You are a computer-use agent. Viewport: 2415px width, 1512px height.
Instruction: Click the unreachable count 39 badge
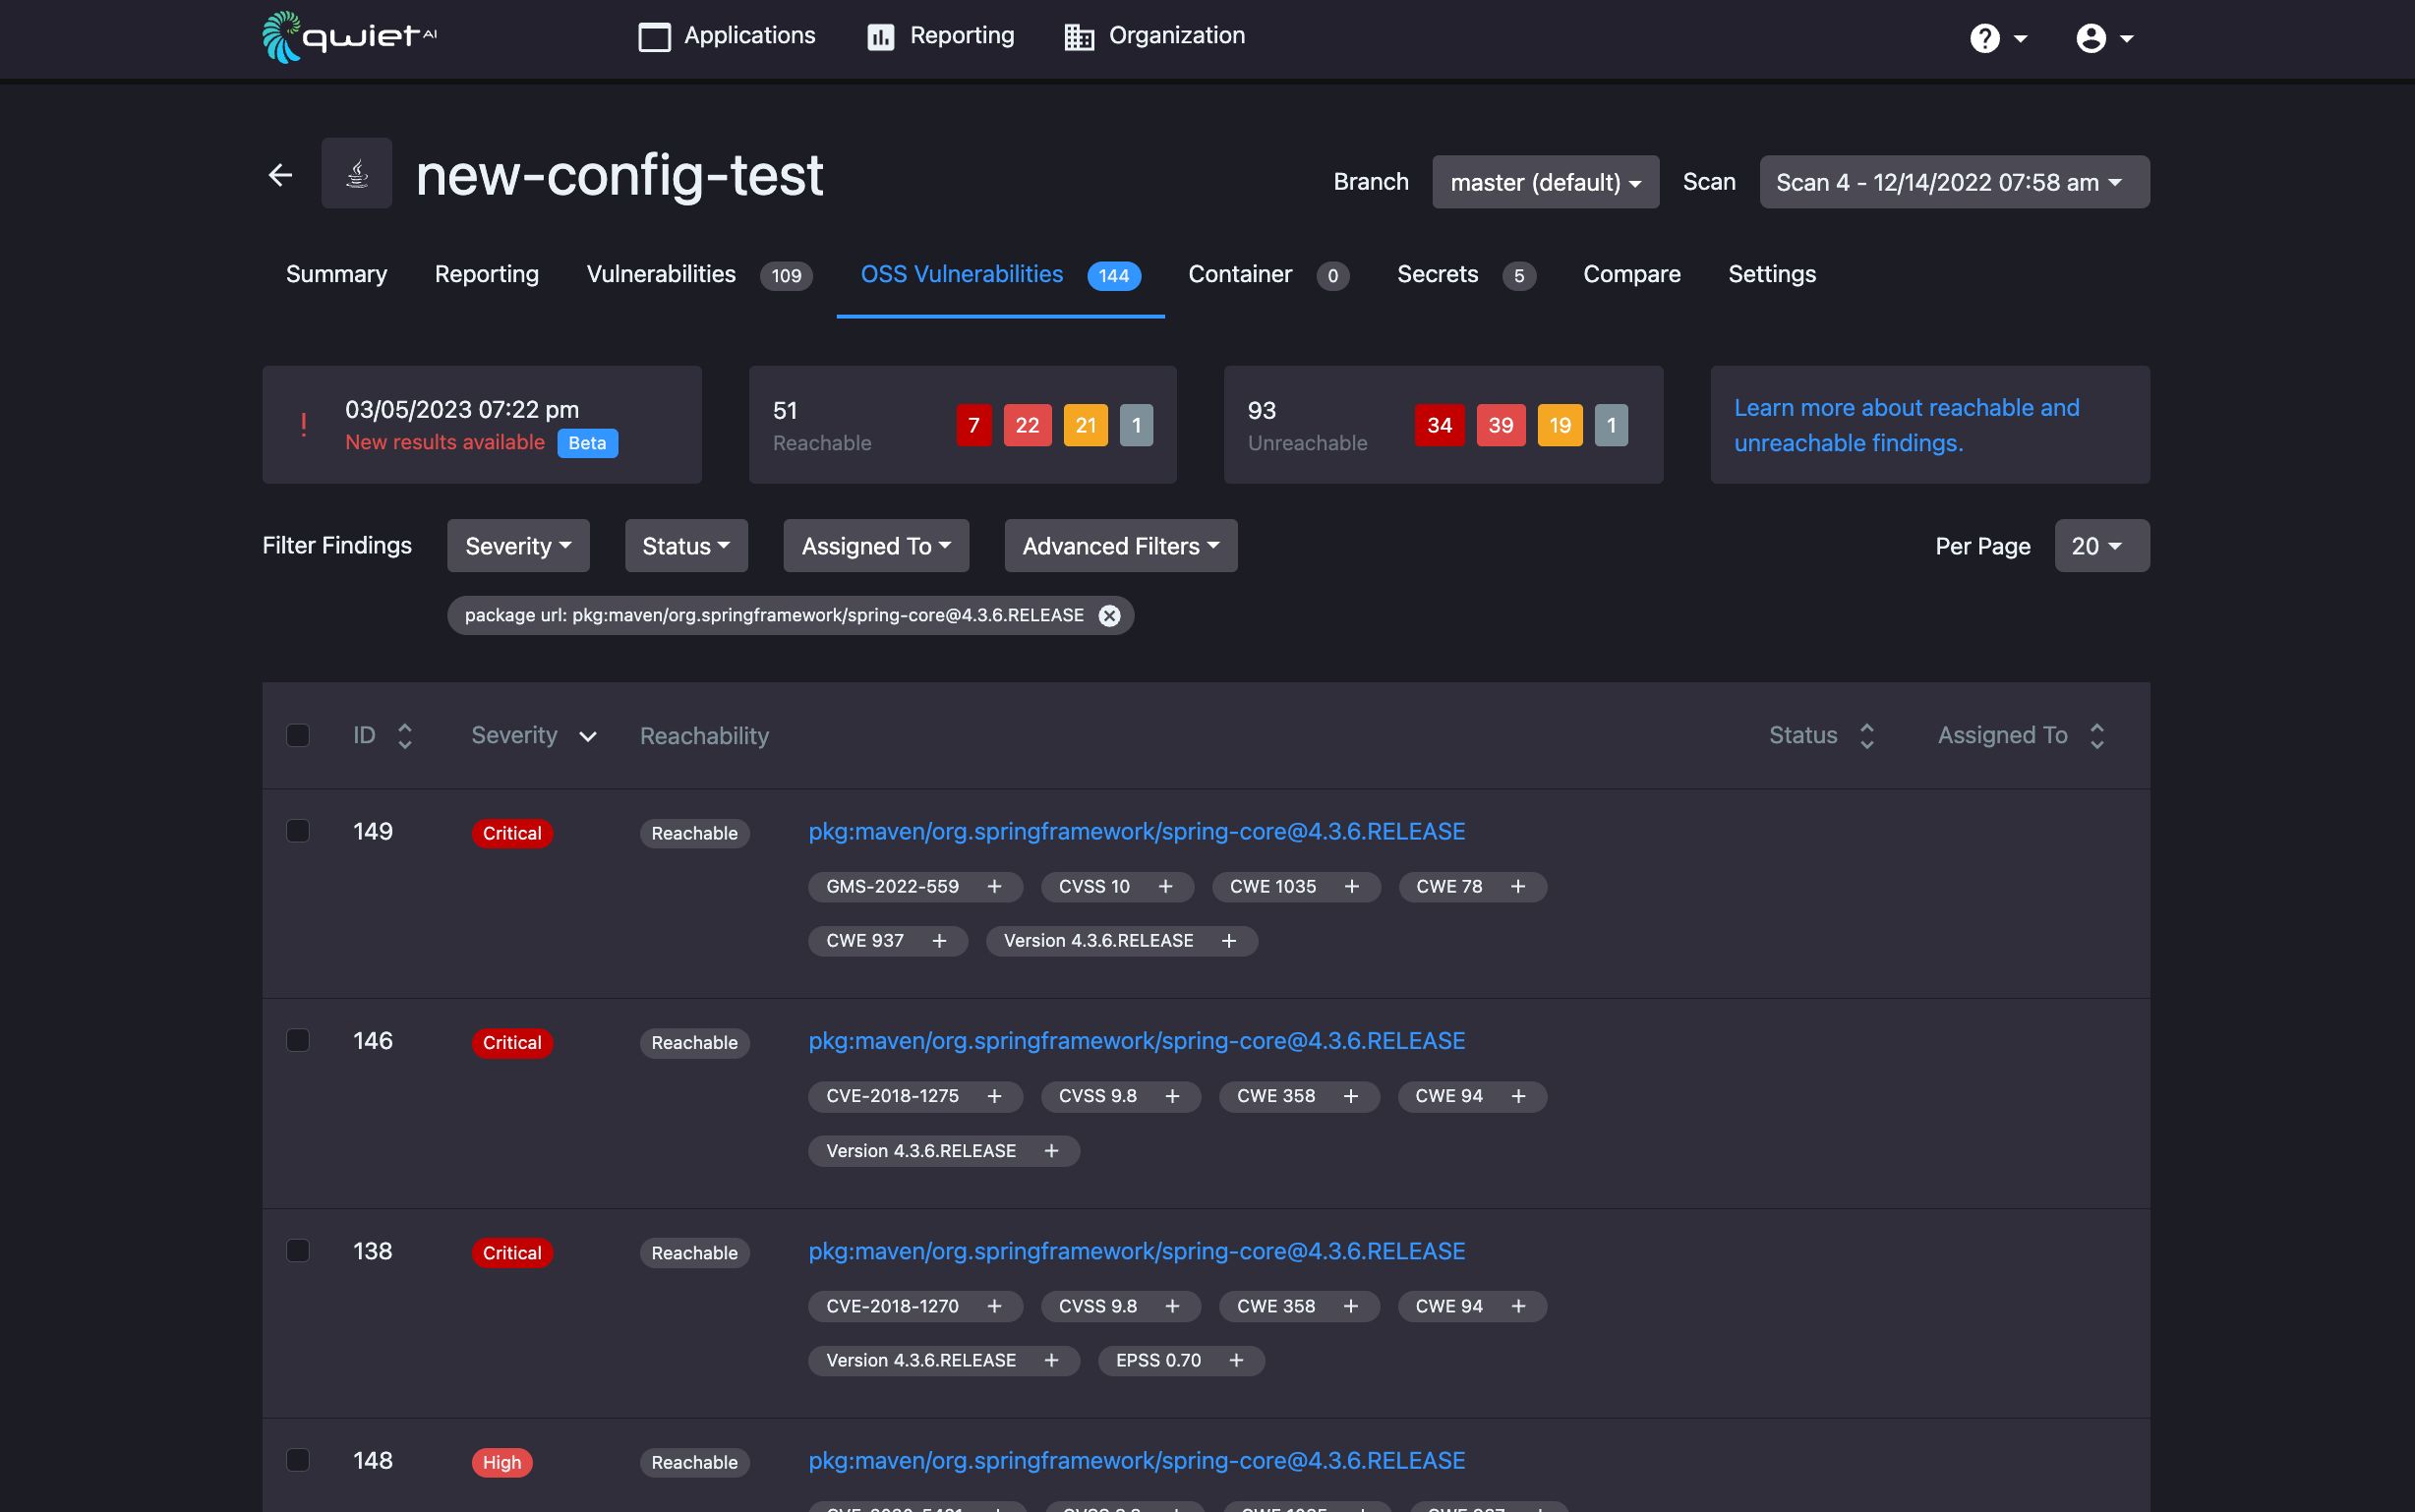[1501, 425]
